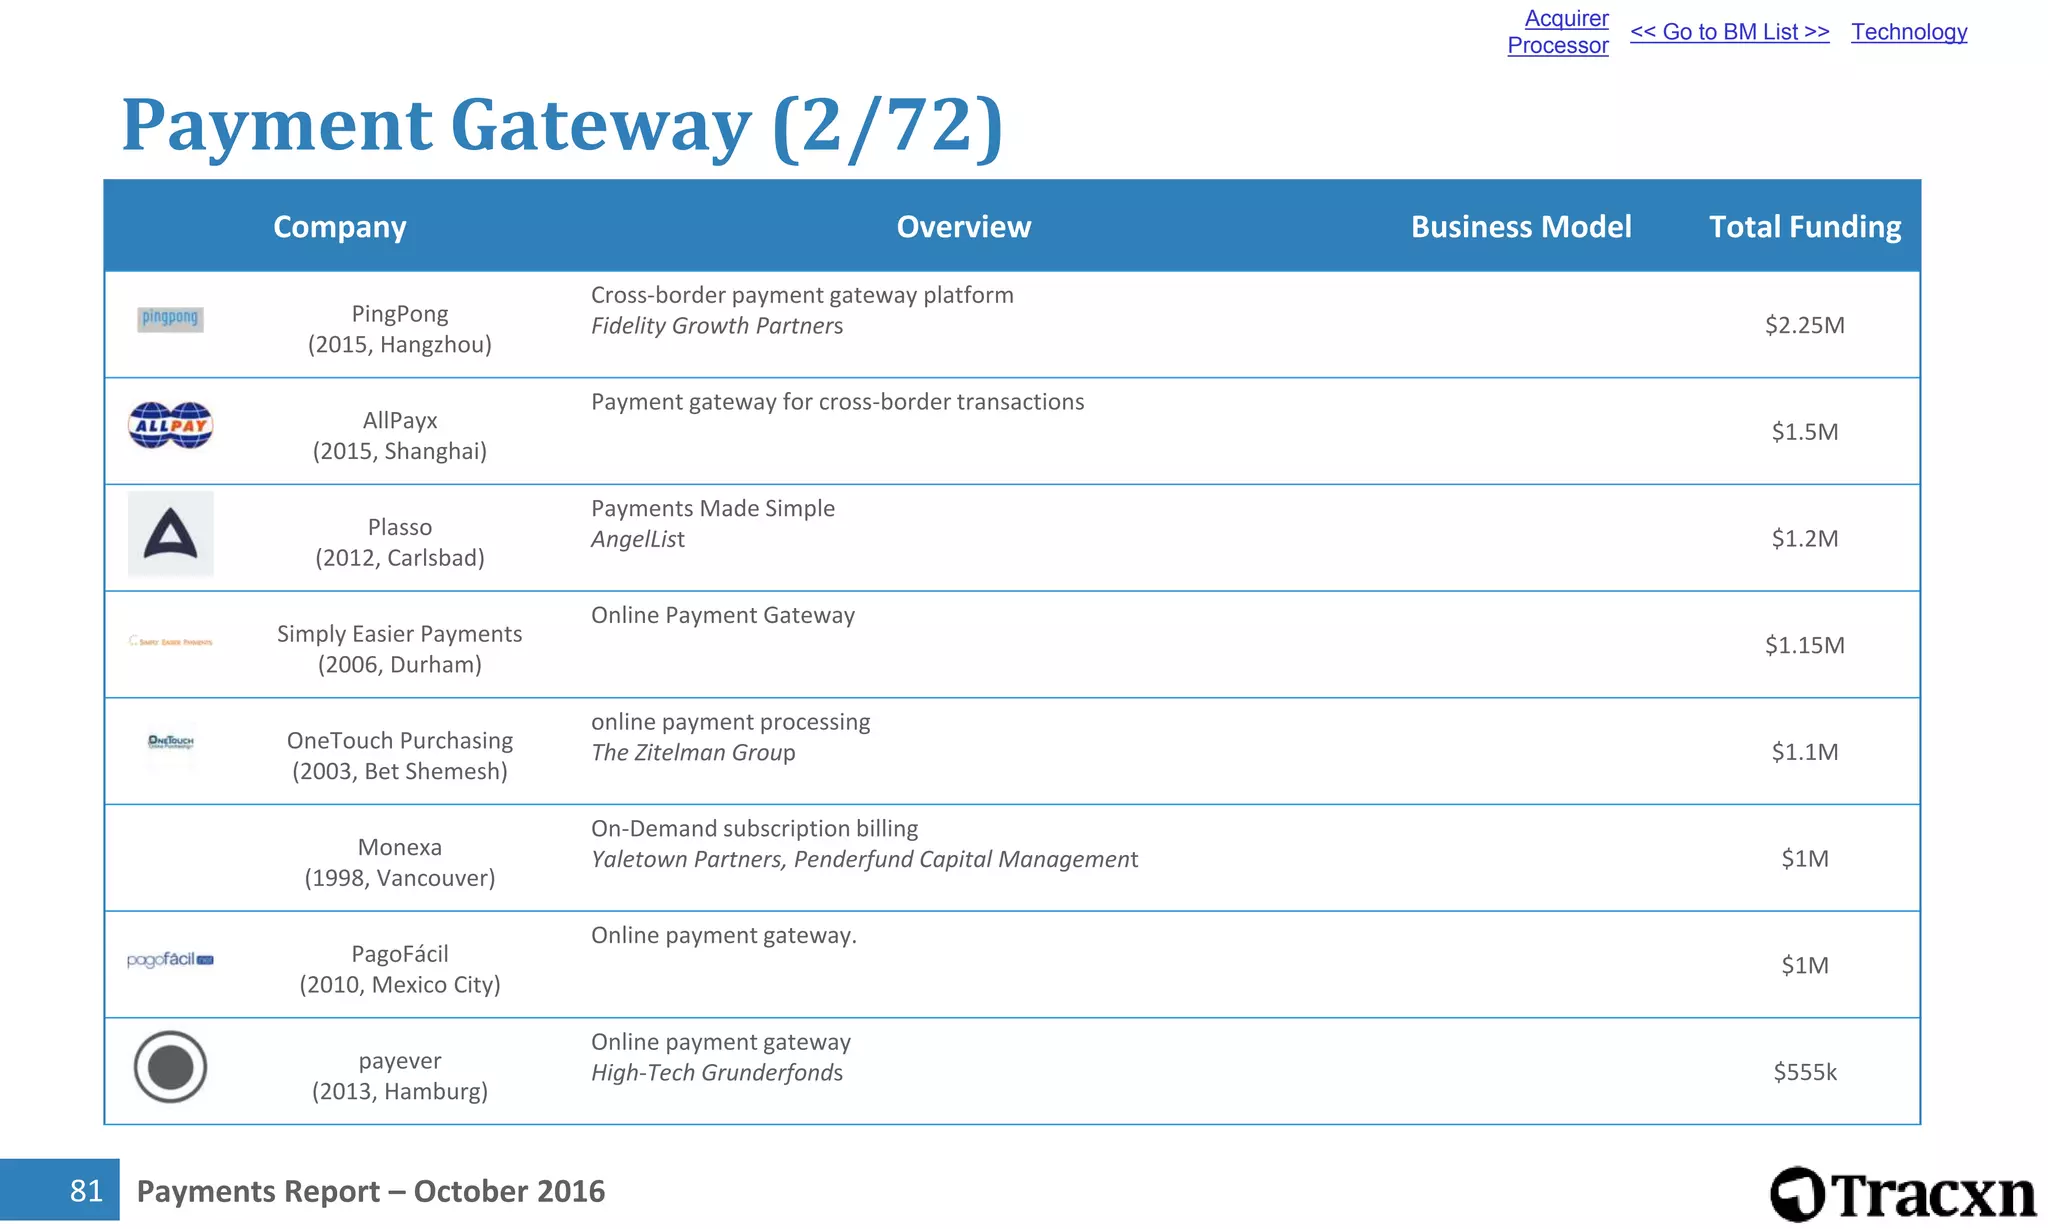Click the Payment Gateway (2/72) title
Image resolution: width=2048 pixels, height=1229 pixels.
pyautogui.click(x=562, y=126)
